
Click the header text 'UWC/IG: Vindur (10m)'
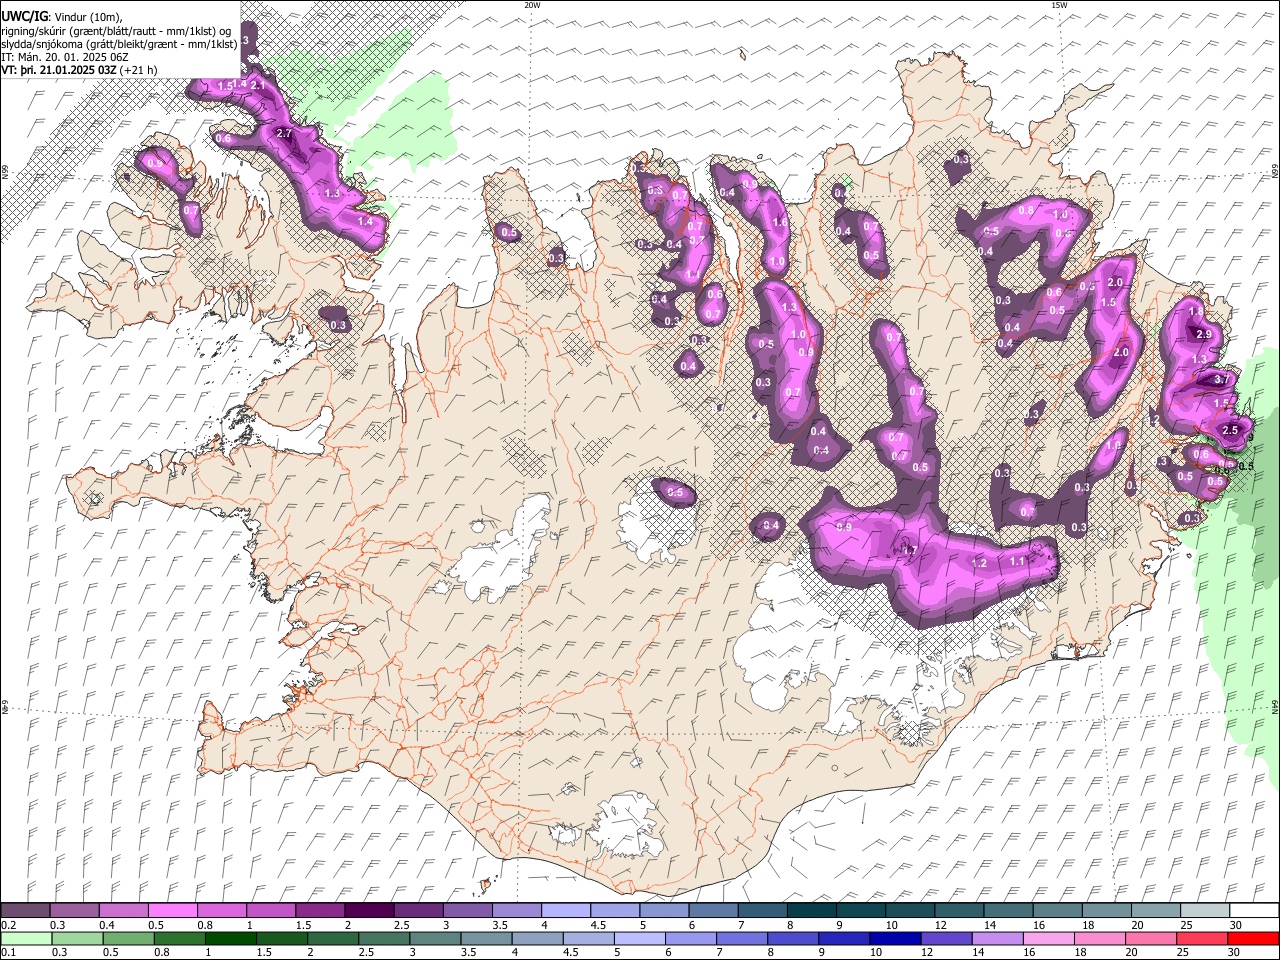tap(63, 17)
